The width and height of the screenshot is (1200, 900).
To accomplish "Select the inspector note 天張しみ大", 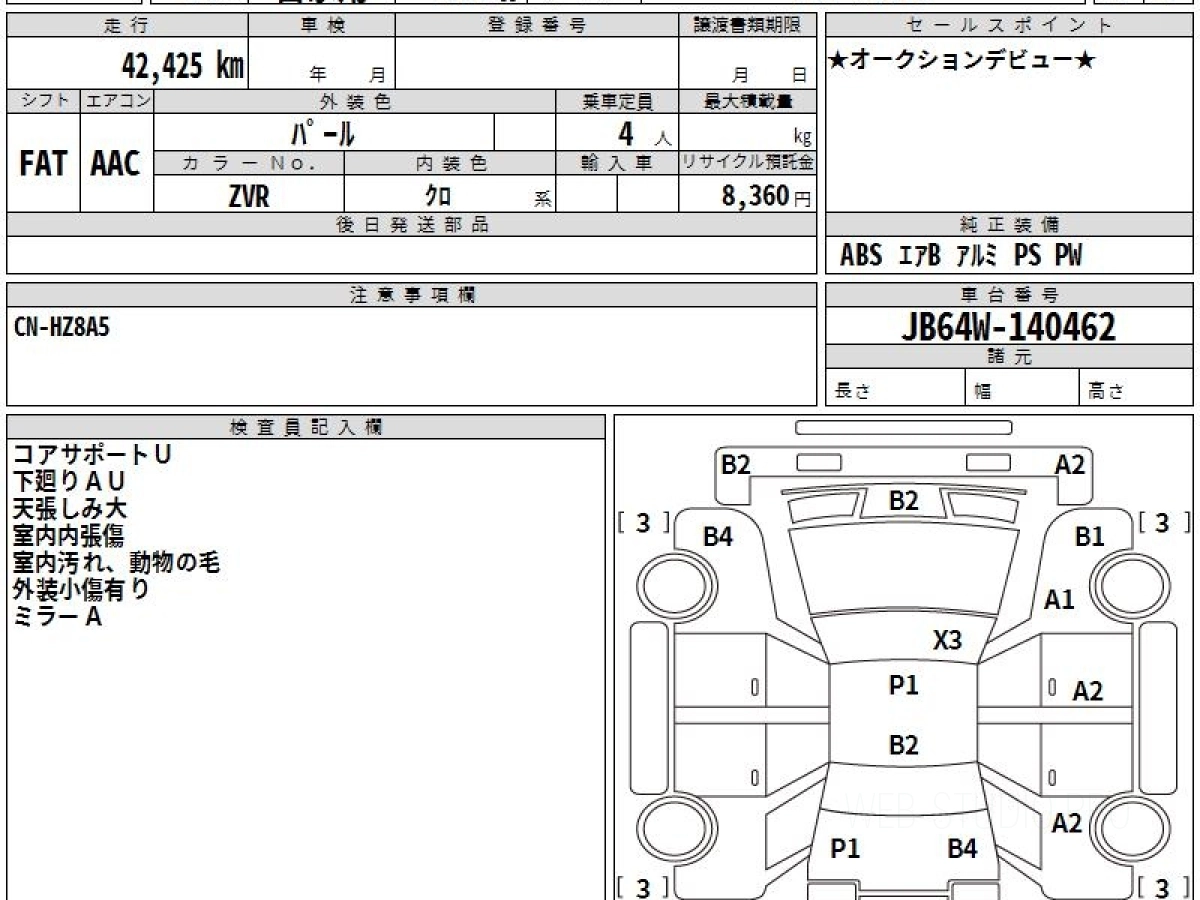I will (69, 509).
